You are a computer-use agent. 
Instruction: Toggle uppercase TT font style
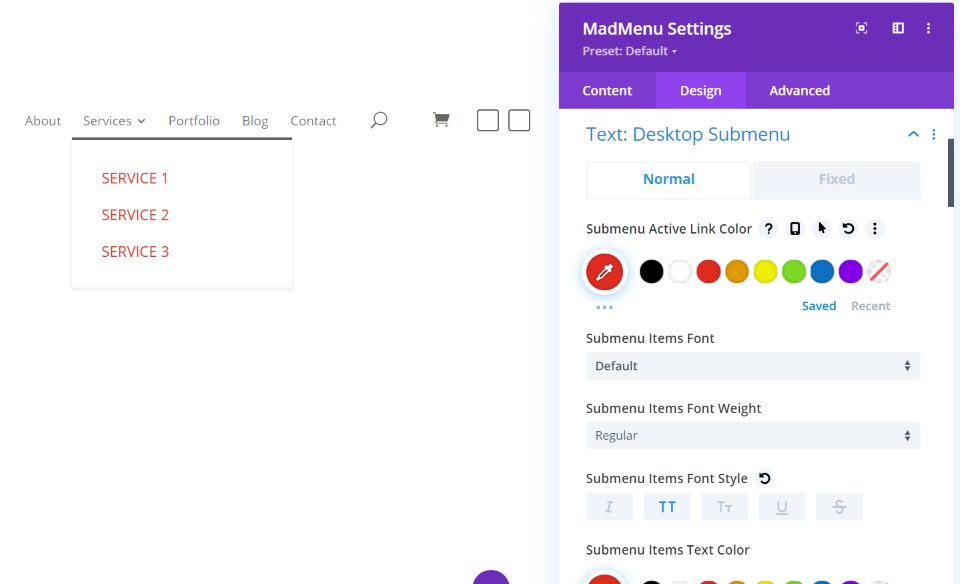coord(667,507)
